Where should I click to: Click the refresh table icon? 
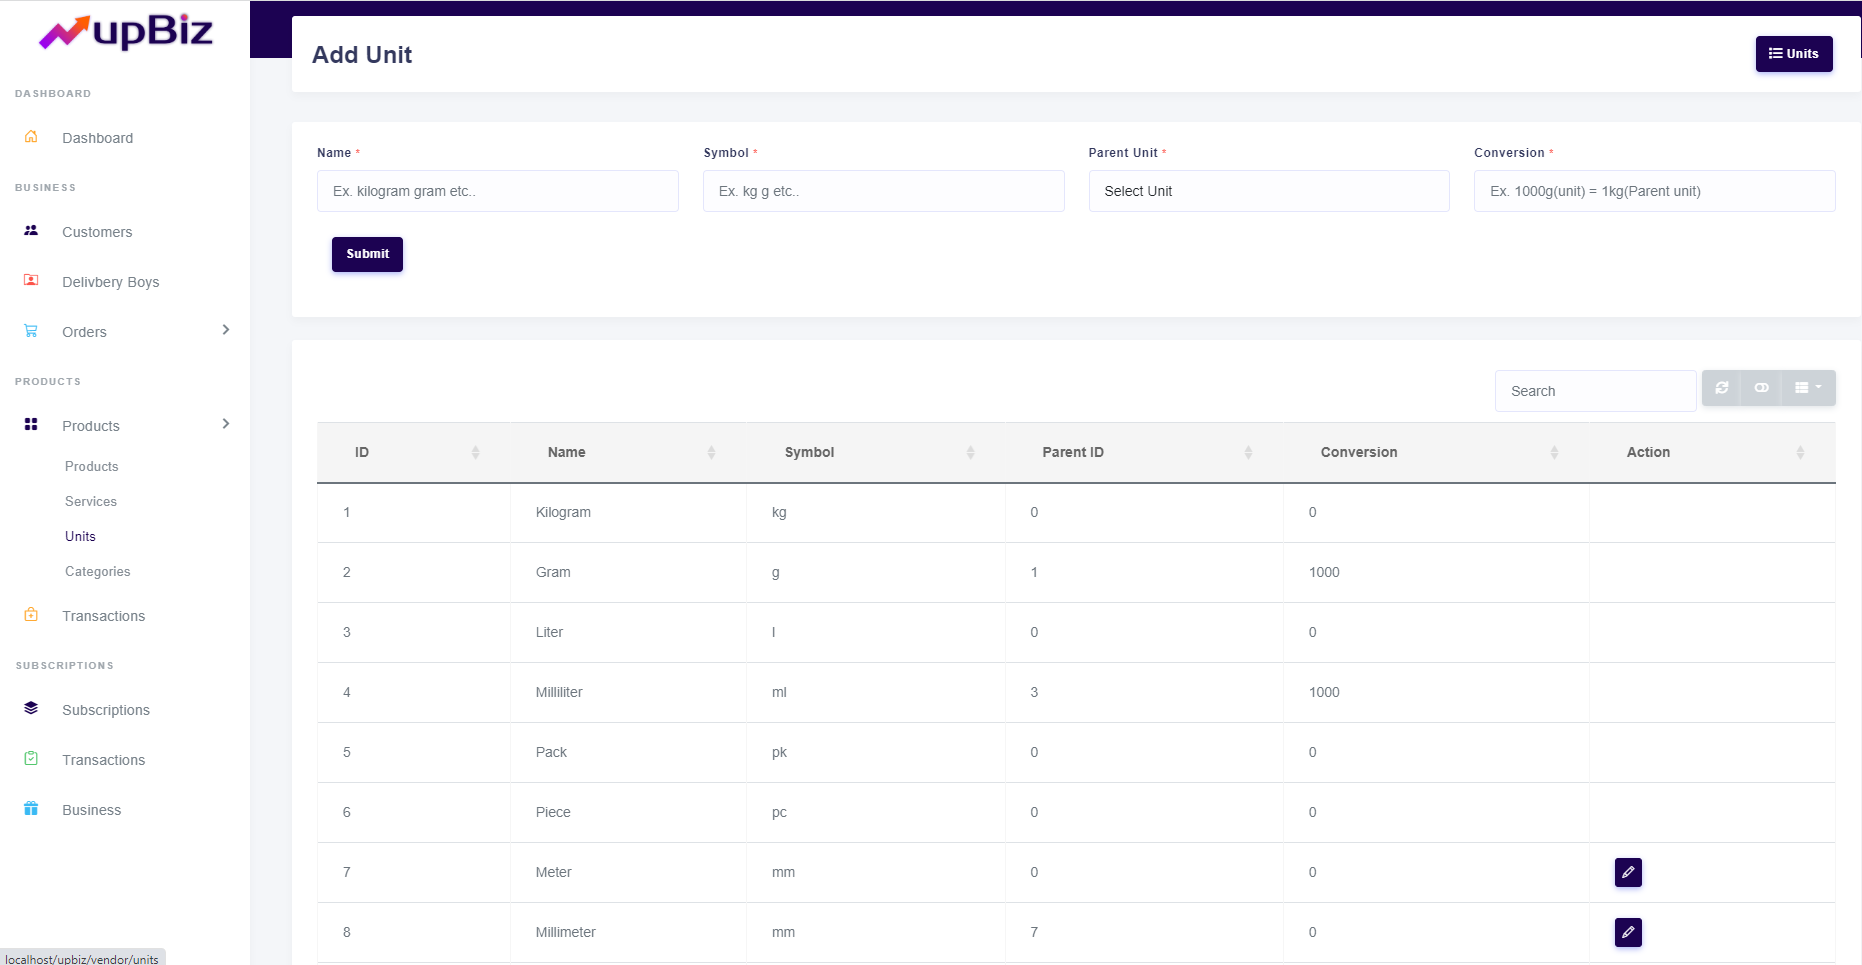[1721, 388]
